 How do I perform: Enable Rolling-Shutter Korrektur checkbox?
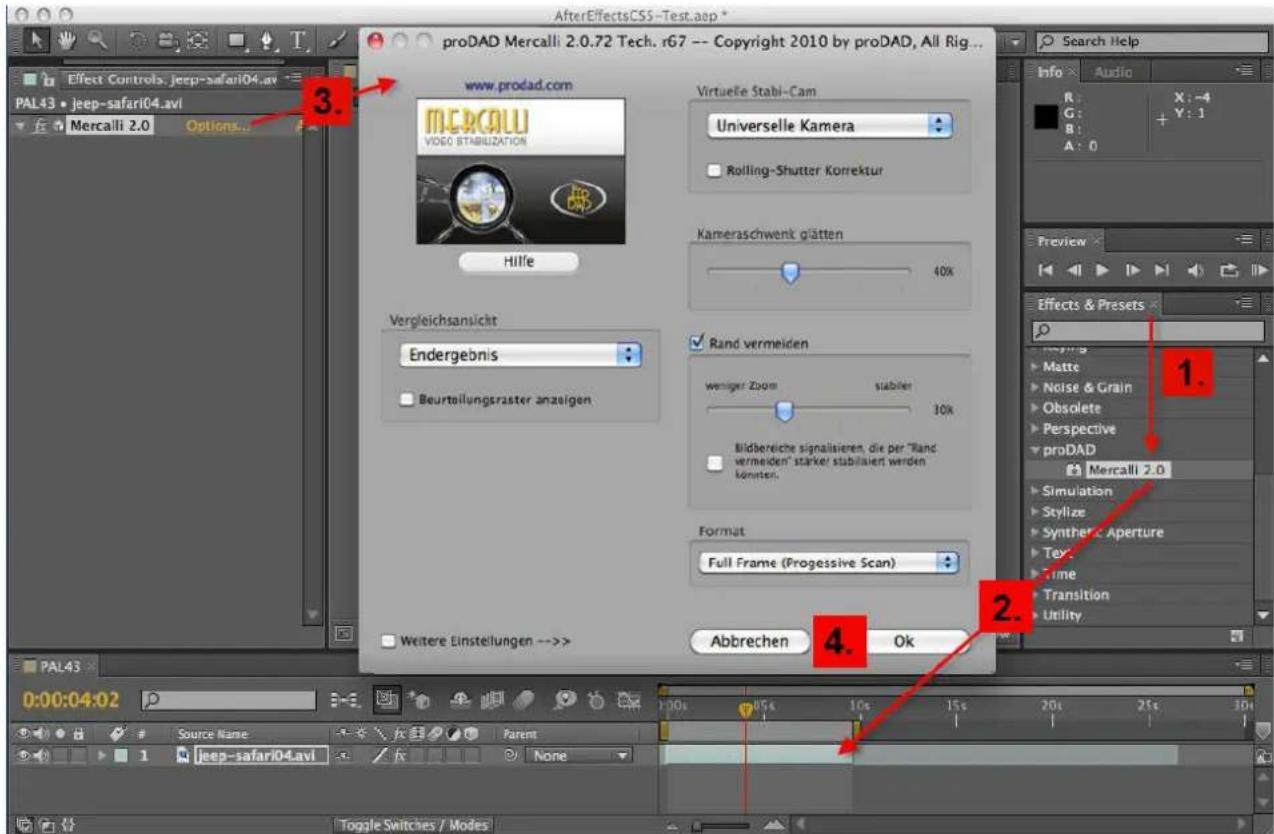(x=714, y=170)
